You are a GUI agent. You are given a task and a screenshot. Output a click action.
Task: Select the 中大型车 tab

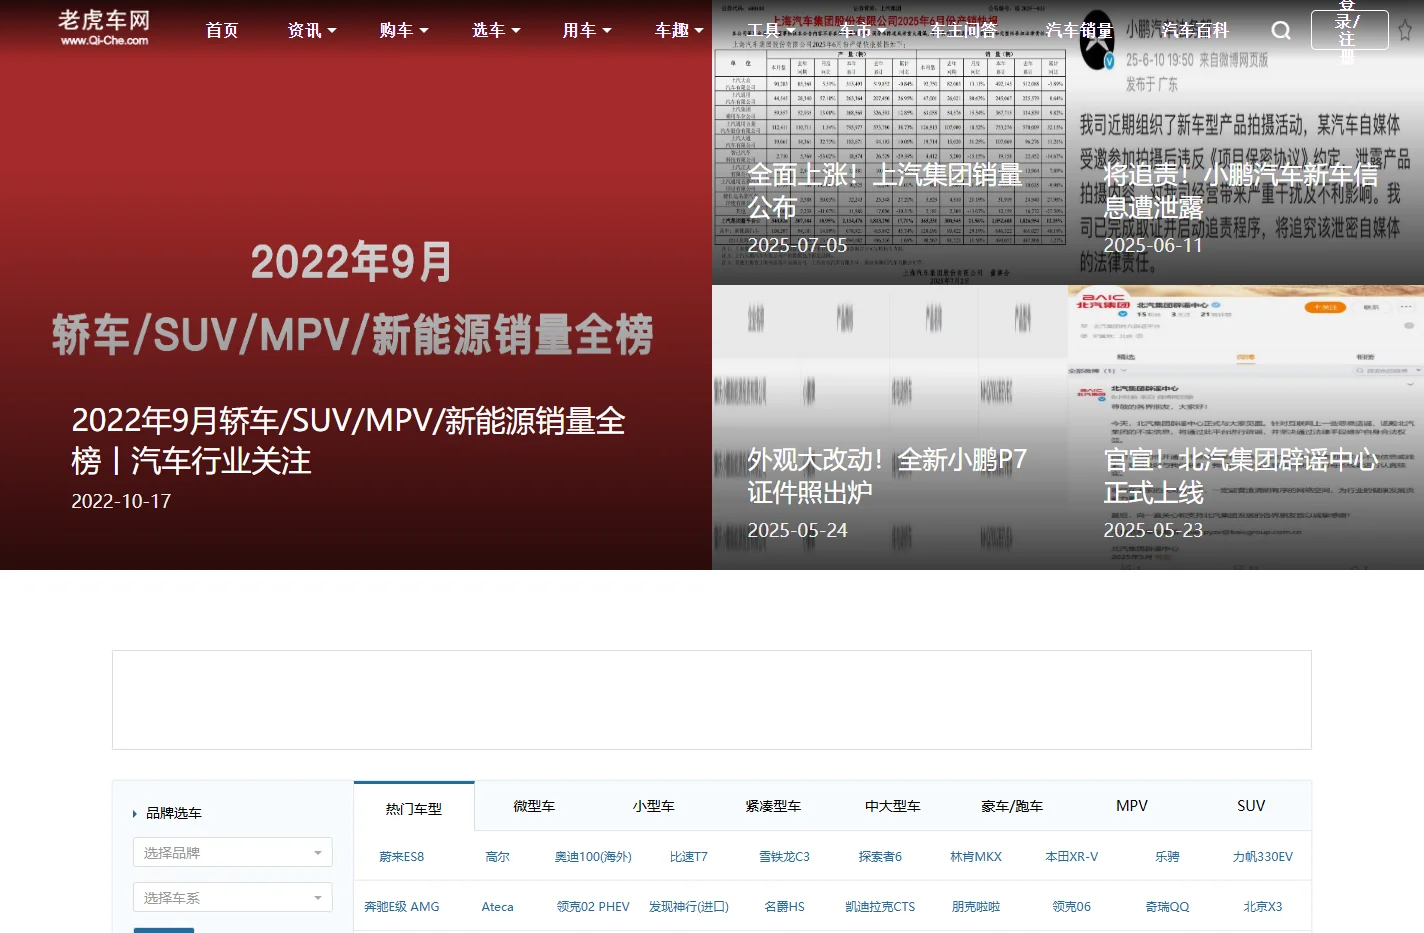click(x=893, y=806)
